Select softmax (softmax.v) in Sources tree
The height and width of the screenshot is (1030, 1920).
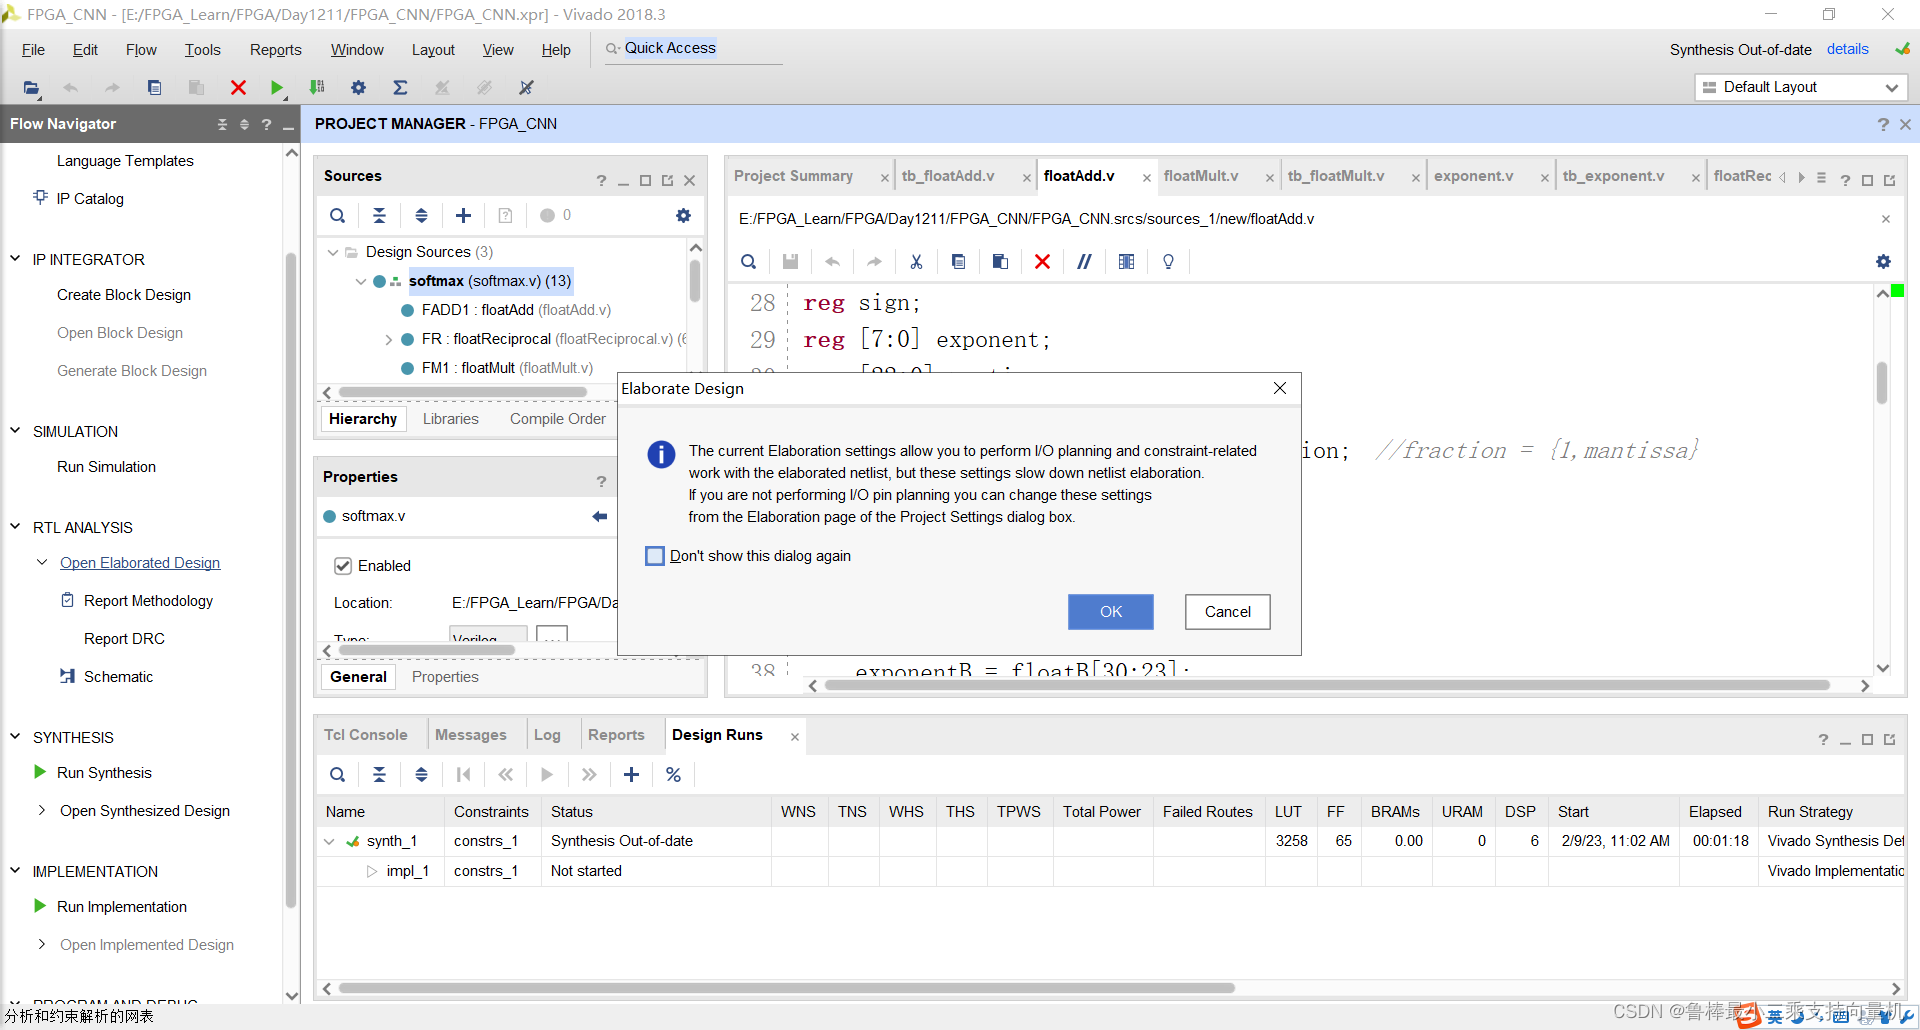490,281
